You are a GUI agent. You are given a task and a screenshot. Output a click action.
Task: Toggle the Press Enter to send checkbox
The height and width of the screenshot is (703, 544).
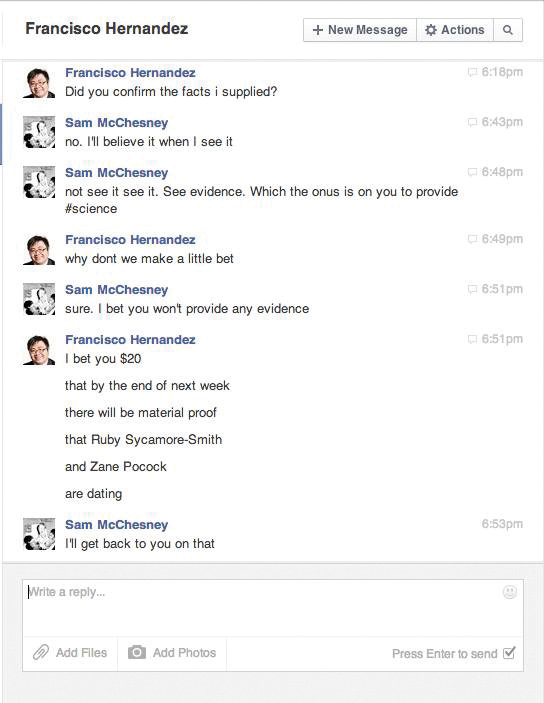click(x=509, y=653)
